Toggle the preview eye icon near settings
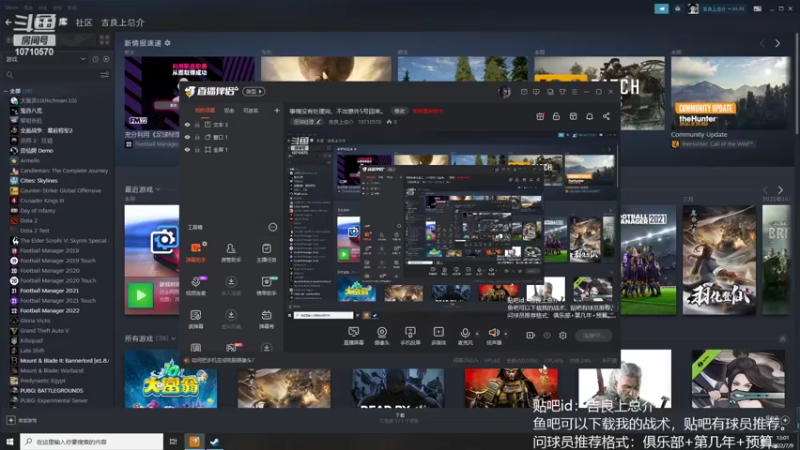800x450 pixels. point(547,335)
